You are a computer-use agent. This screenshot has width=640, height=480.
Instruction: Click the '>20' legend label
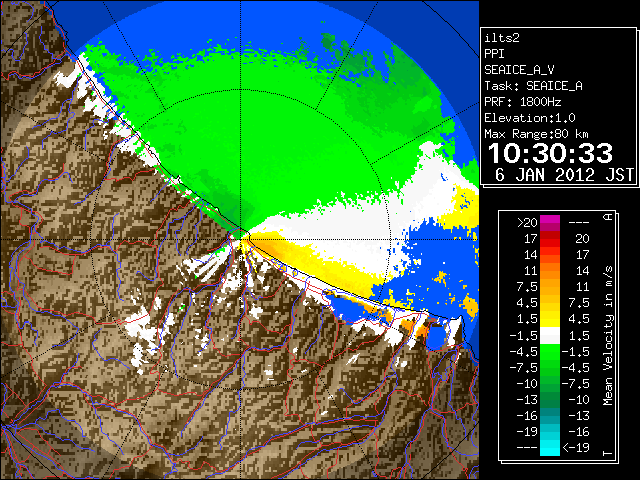pyautogui.click(x=527, y=223)
